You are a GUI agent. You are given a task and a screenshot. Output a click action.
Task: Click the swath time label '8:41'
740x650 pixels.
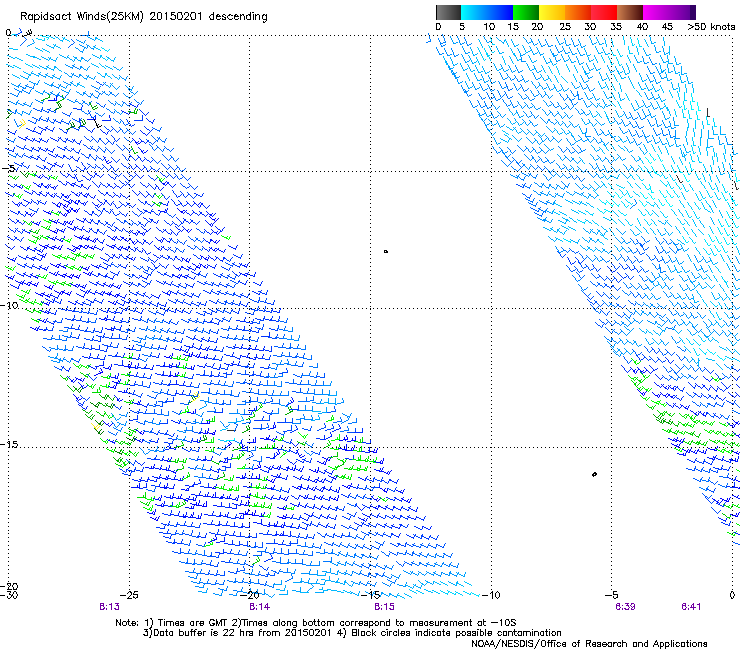tap(691, 607)
